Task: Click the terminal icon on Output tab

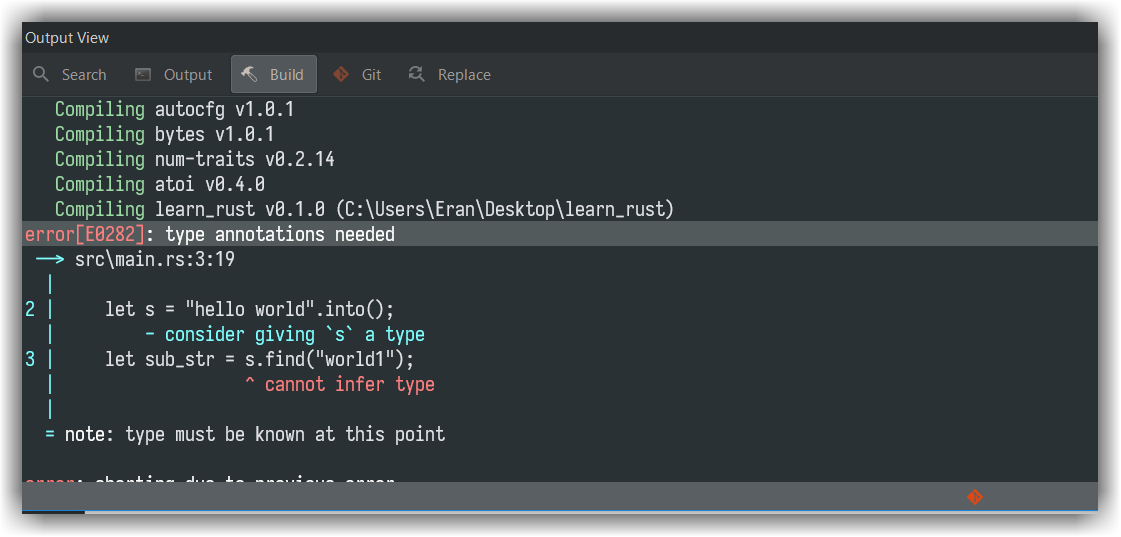Action: [144, 74]
